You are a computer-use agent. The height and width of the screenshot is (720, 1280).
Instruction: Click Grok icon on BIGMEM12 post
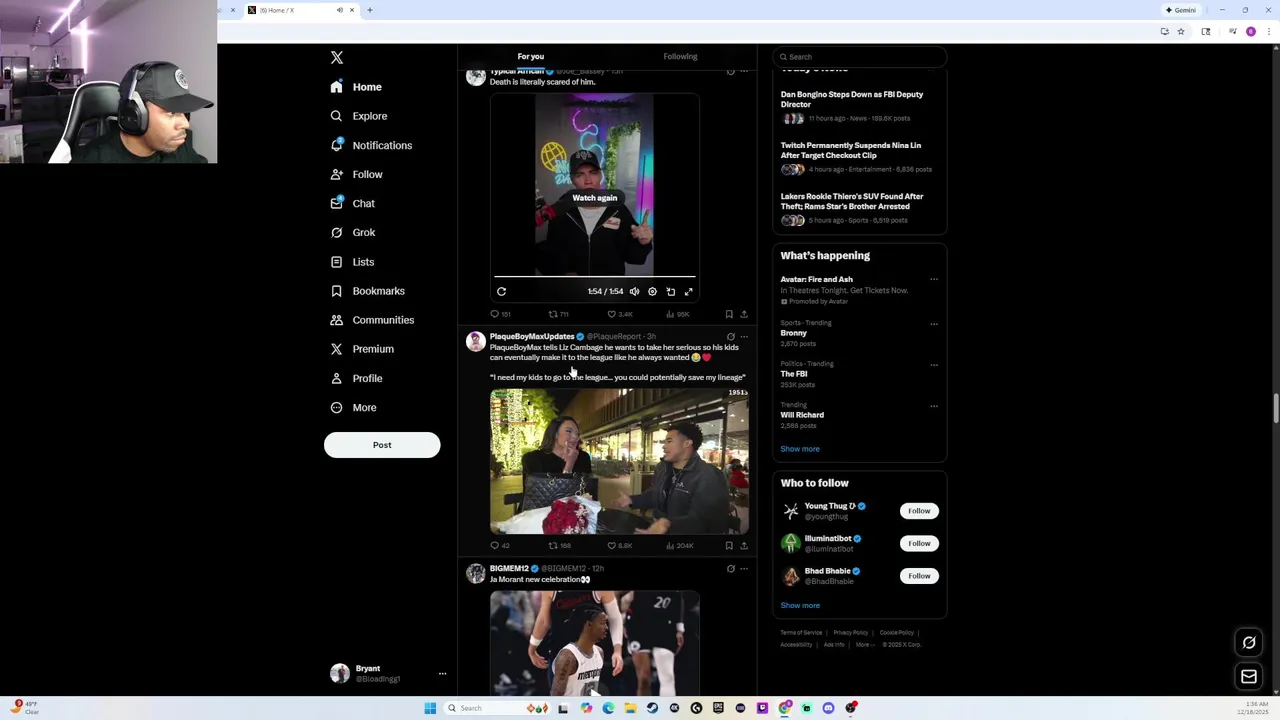point(731,569)
